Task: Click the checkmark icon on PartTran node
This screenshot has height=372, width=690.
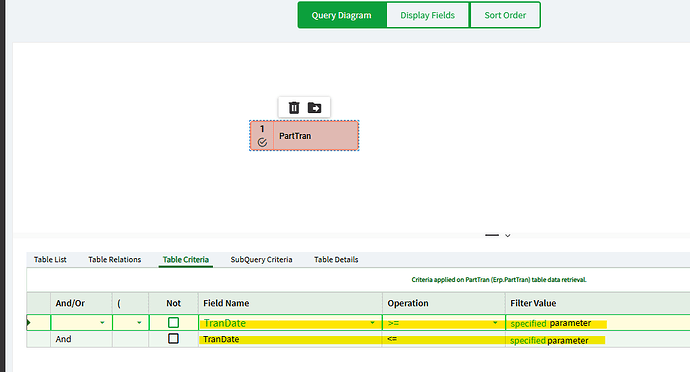Action: tap(262, 142)
